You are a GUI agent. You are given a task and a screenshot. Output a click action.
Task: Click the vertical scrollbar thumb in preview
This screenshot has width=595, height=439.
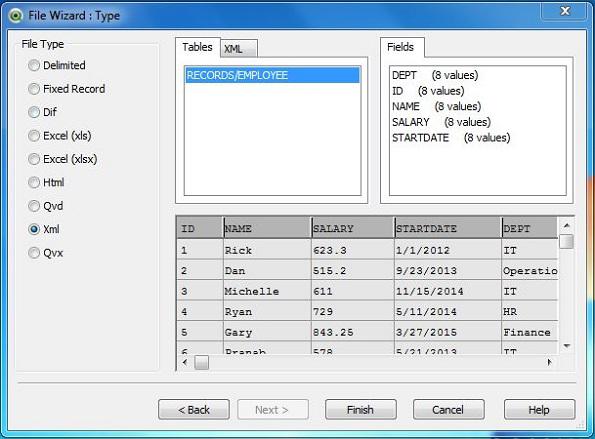click(x=567, y=242)
